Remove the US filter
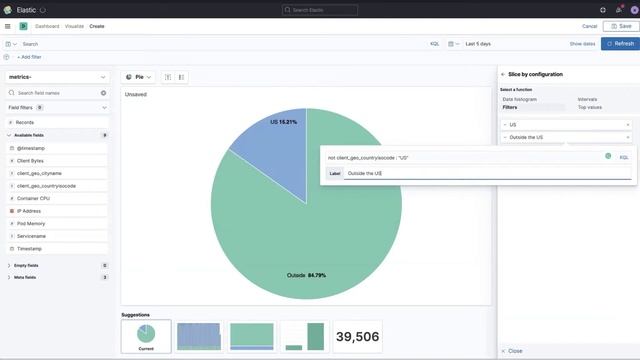 pos(628,125)
